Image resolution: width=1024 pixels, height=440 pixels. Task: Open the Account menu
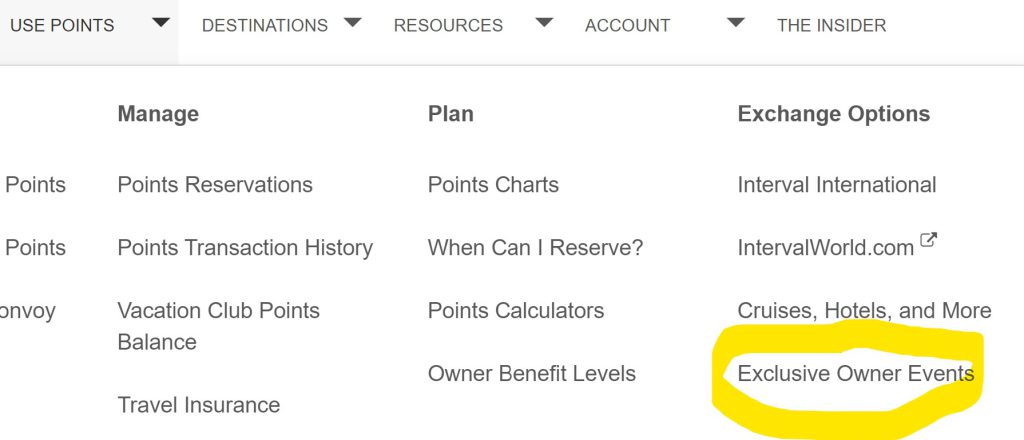[628, 25]
